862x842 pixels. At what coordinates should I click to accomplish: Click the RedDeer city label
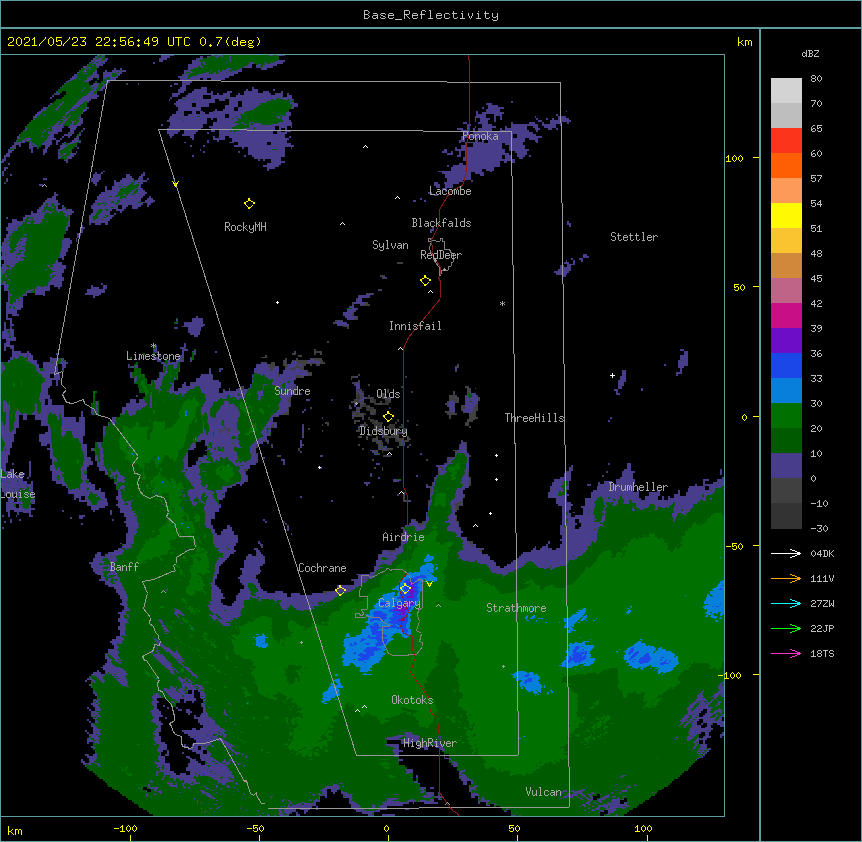coord(441,255)
